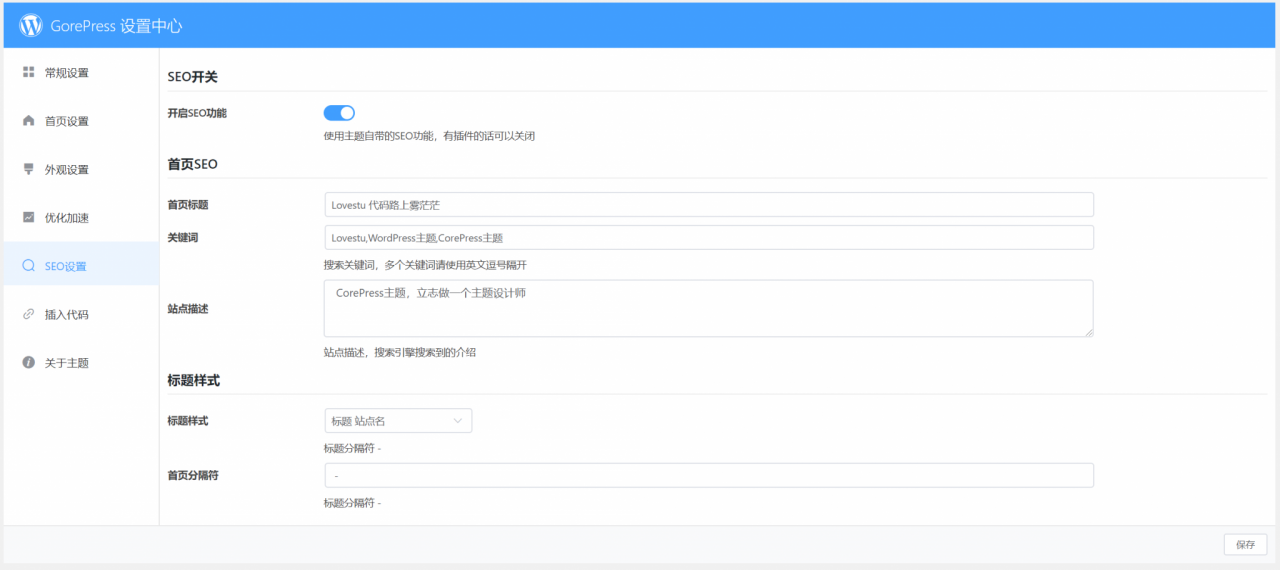Click into the 关键词 text field

[x=708, y=238]
